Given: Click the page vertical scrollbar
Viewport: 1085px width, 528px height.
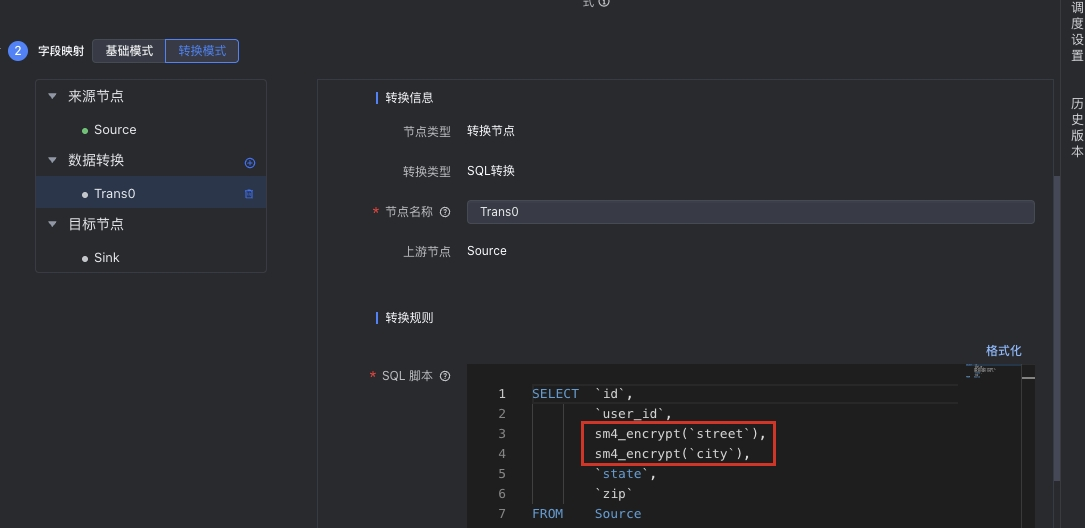Looking at the screenshot, I should coord(1055,300).
